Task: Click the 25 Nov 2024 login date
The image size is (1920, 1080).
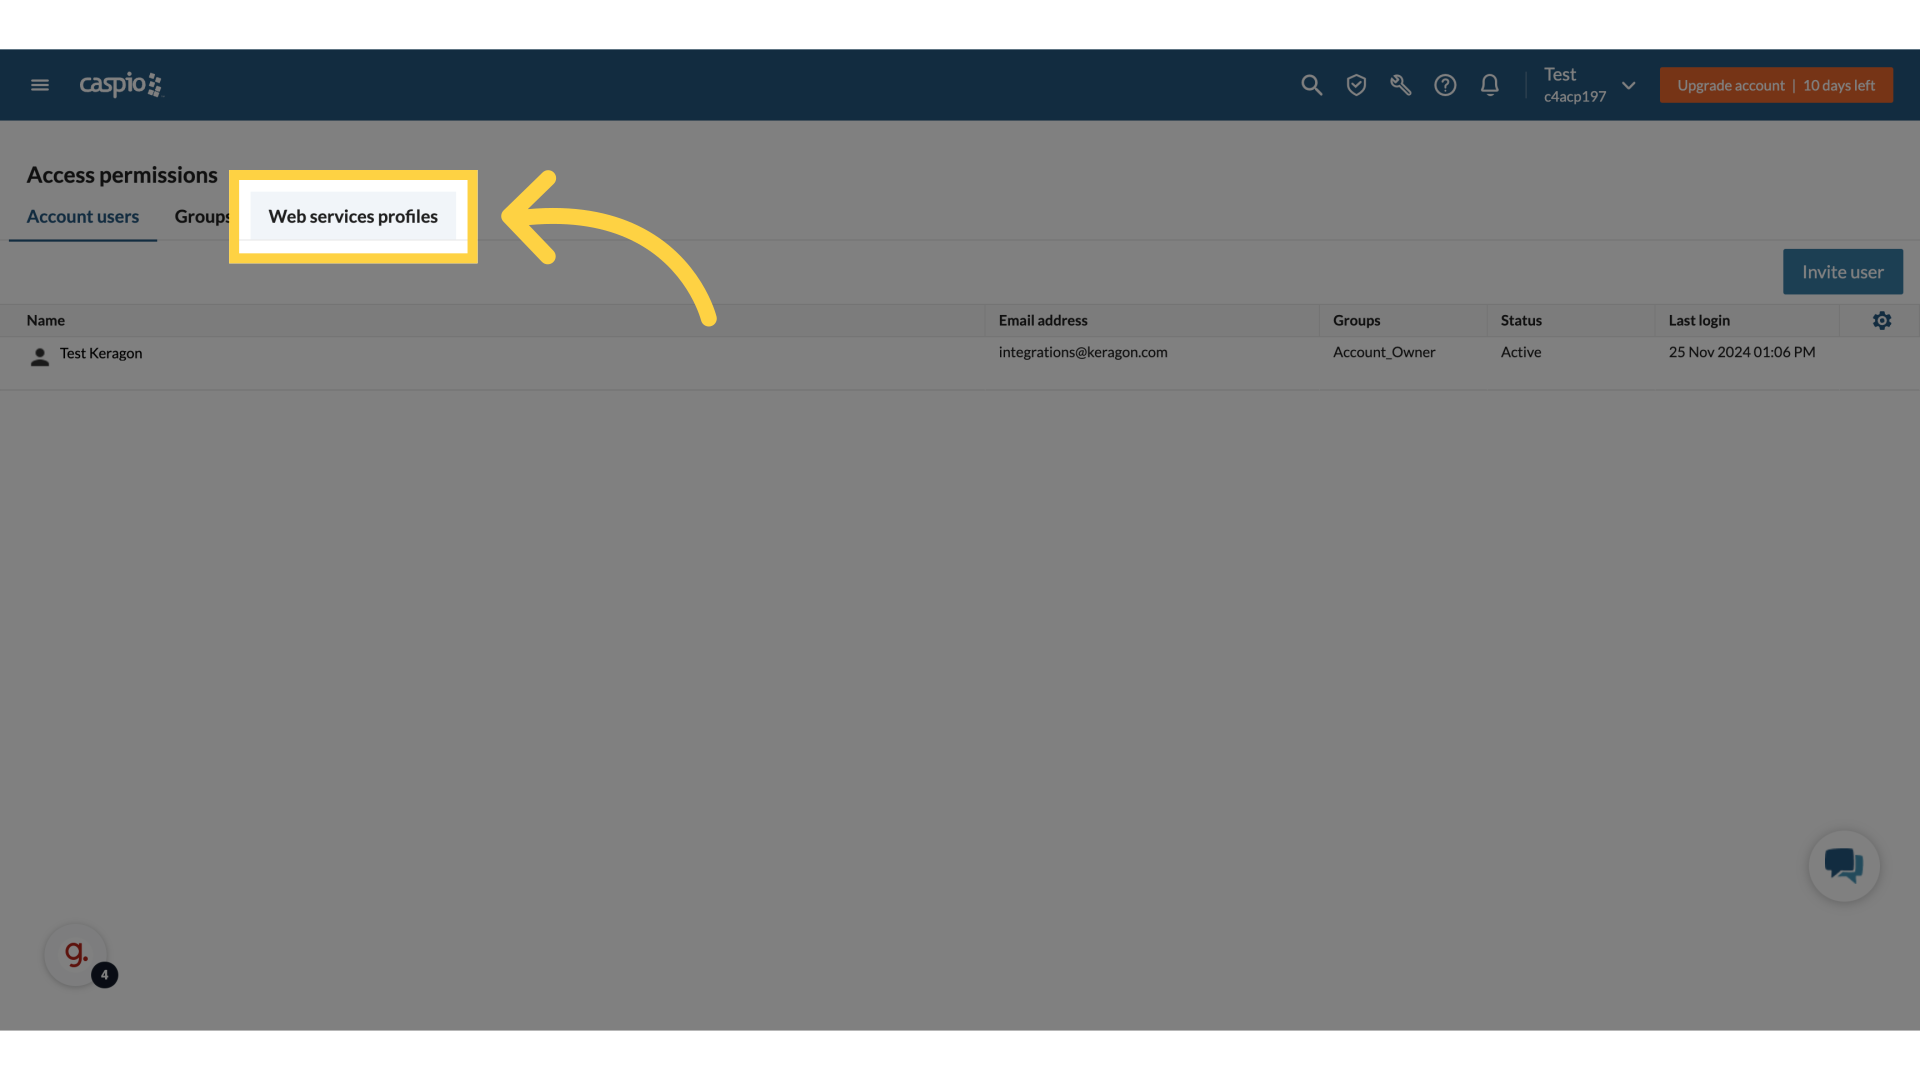Action: point(1742,352)
